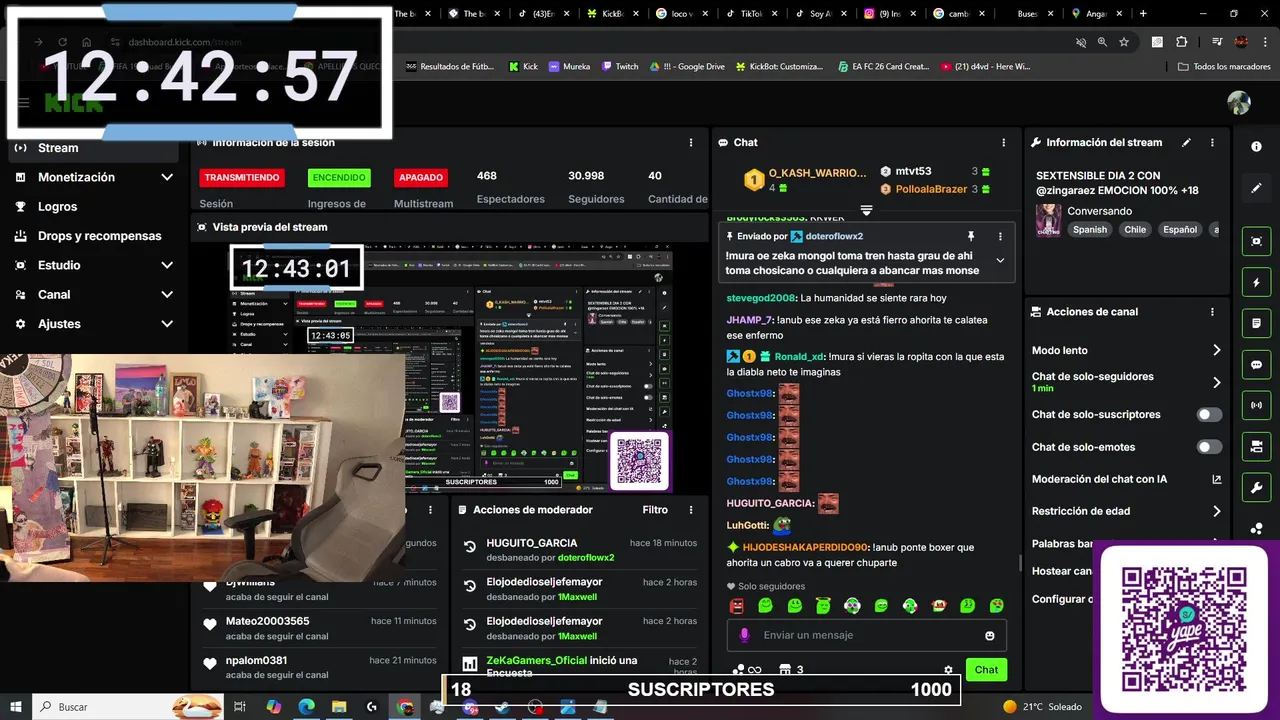Click the Chile stream tag
This screenshot has width=1280, height=720.
pos(1135,229)
